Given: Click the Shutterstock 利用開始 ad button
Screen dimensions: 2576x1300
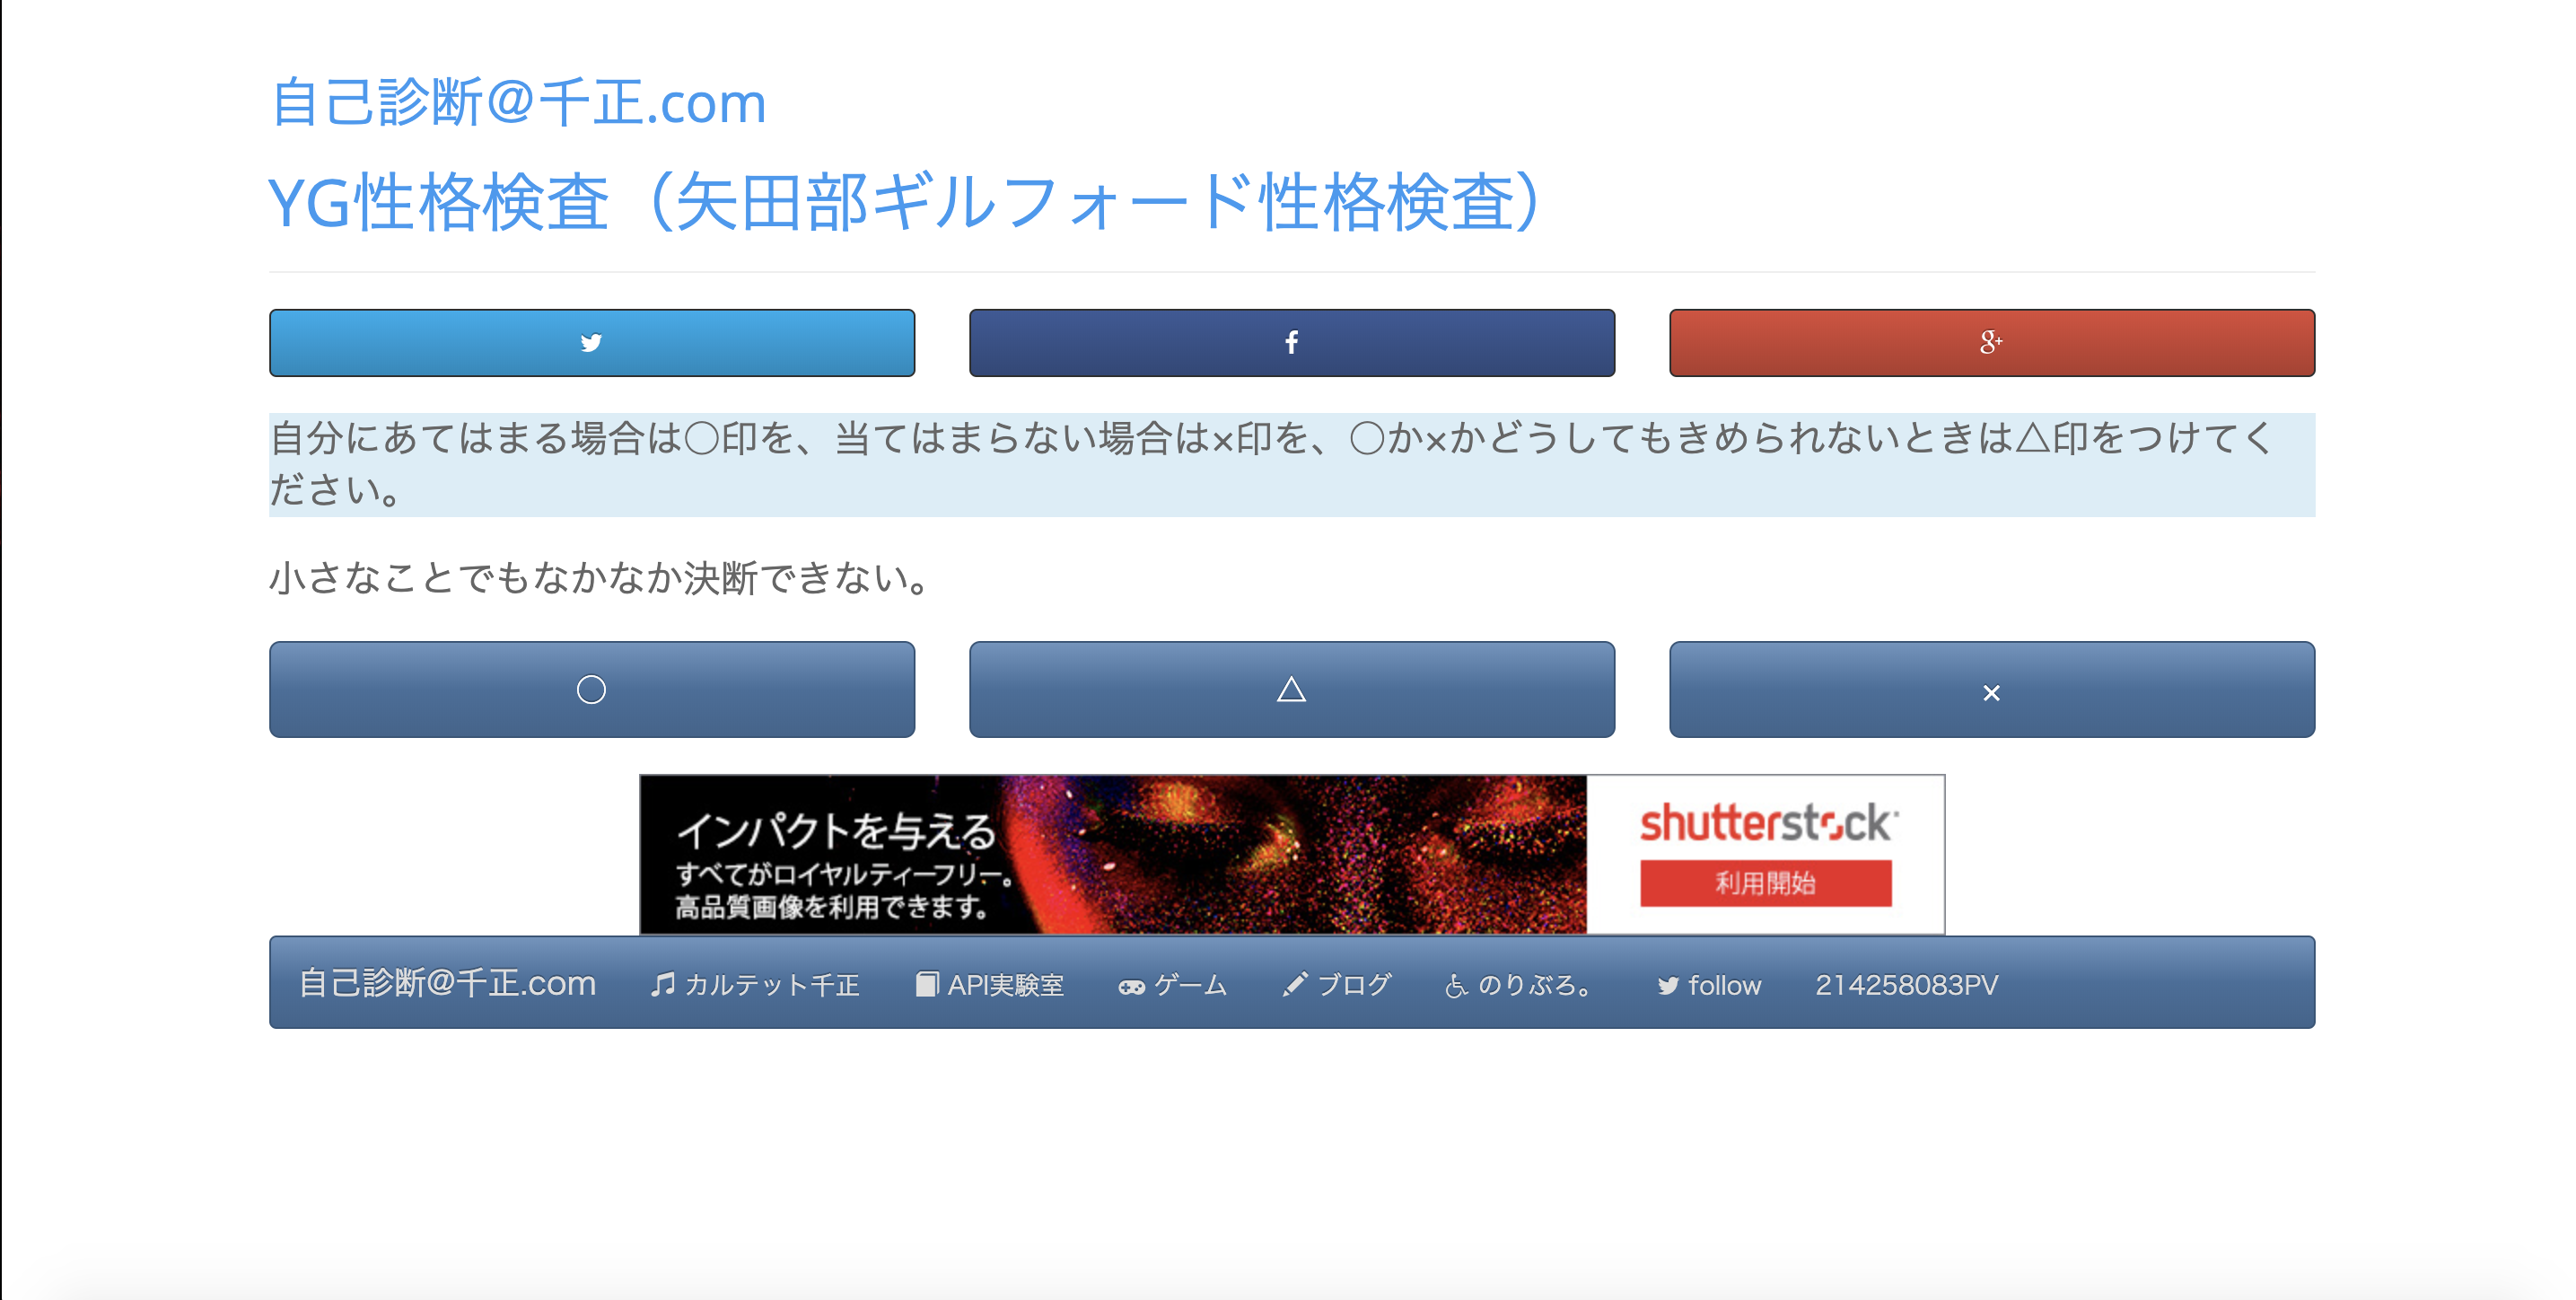Looking at the screenshot, I should tap(1766, 883).
